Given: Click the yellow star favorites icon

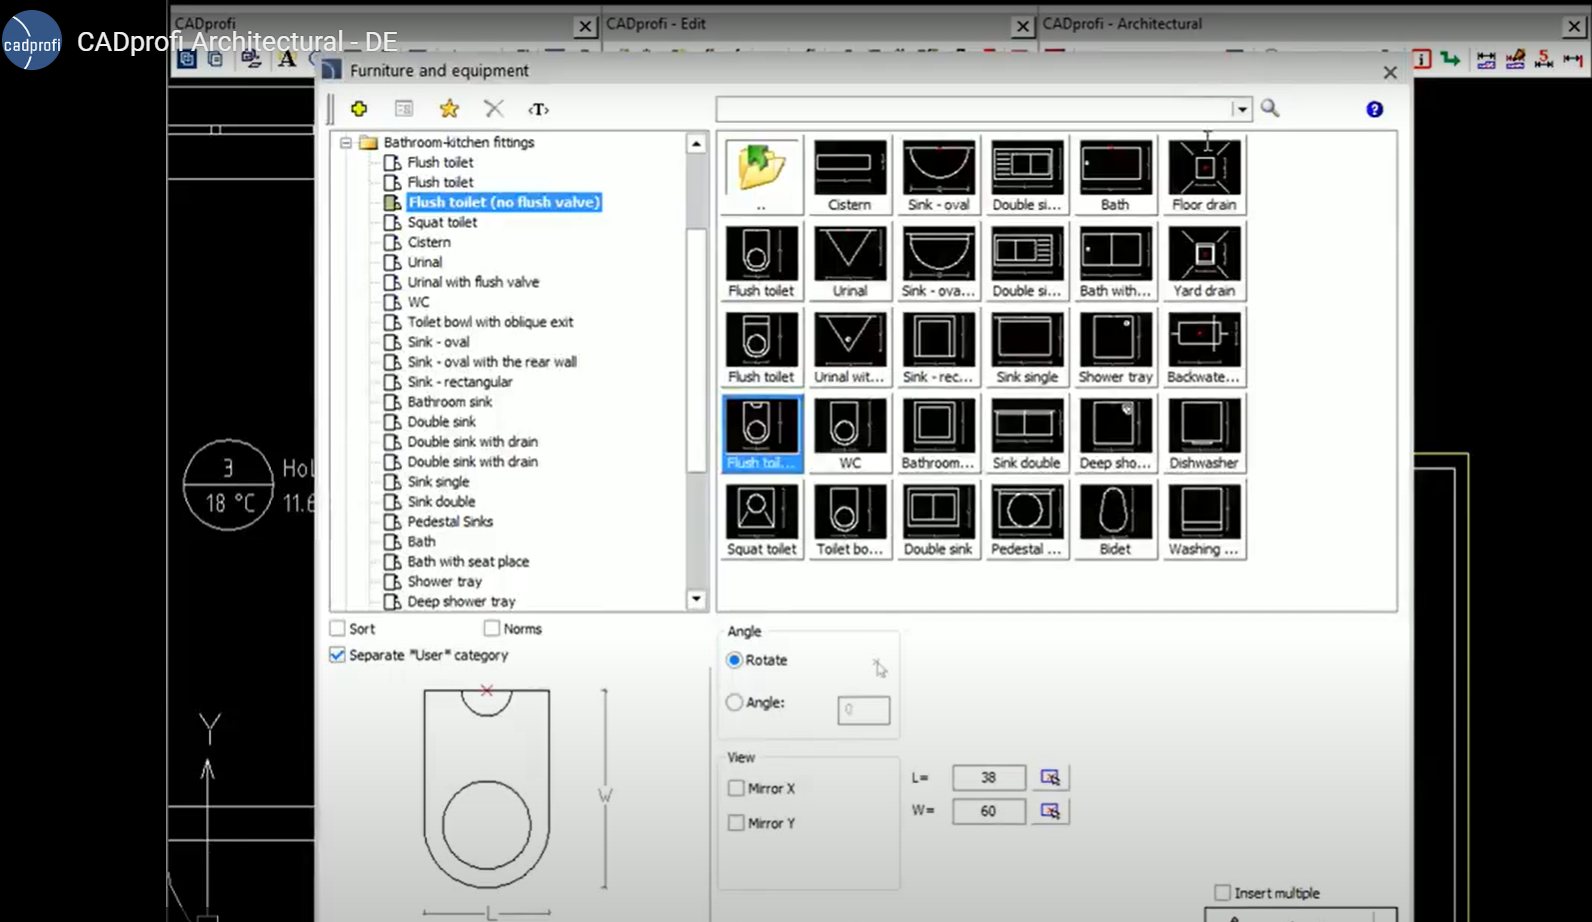Looking at the screenshot, I should 449,109.
